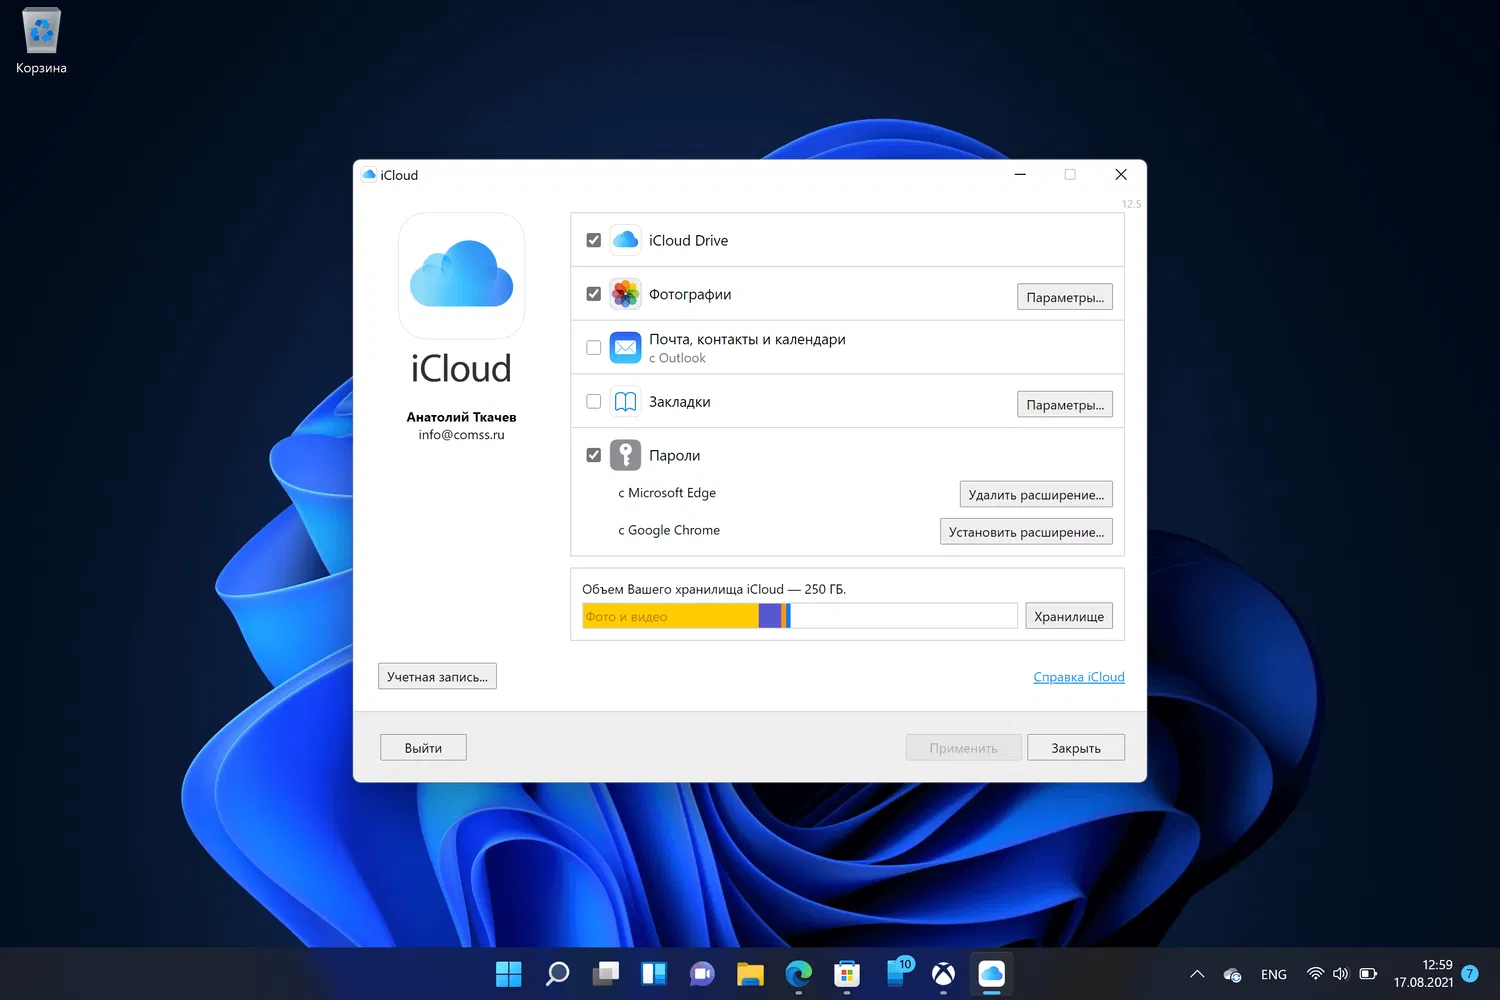Click the version number 12.5
Image resolution: width=1500 pixels, height=1000 pixels.
pos(1131,204)
